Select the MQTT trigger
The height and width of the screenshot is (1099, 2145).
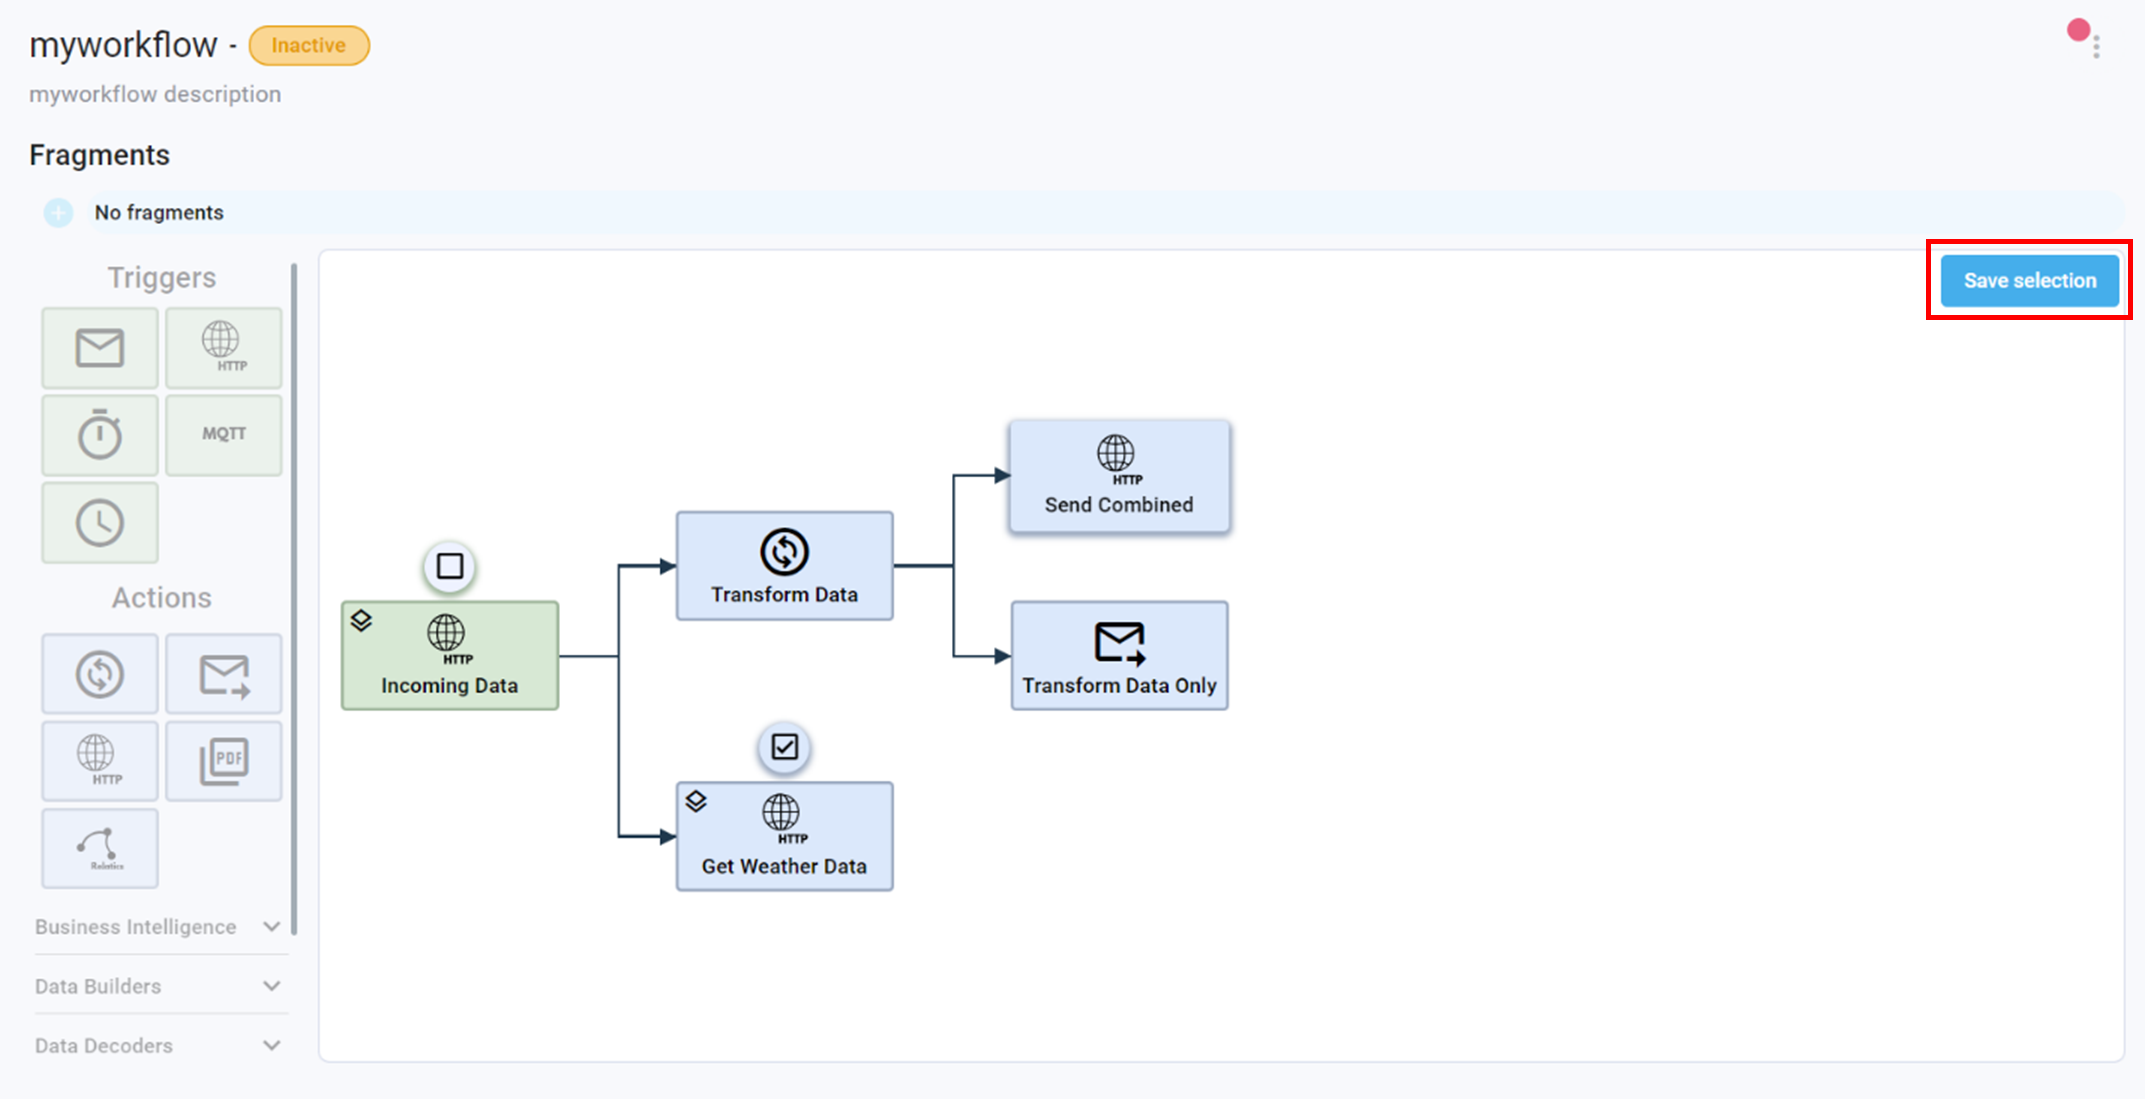(223, 434)
